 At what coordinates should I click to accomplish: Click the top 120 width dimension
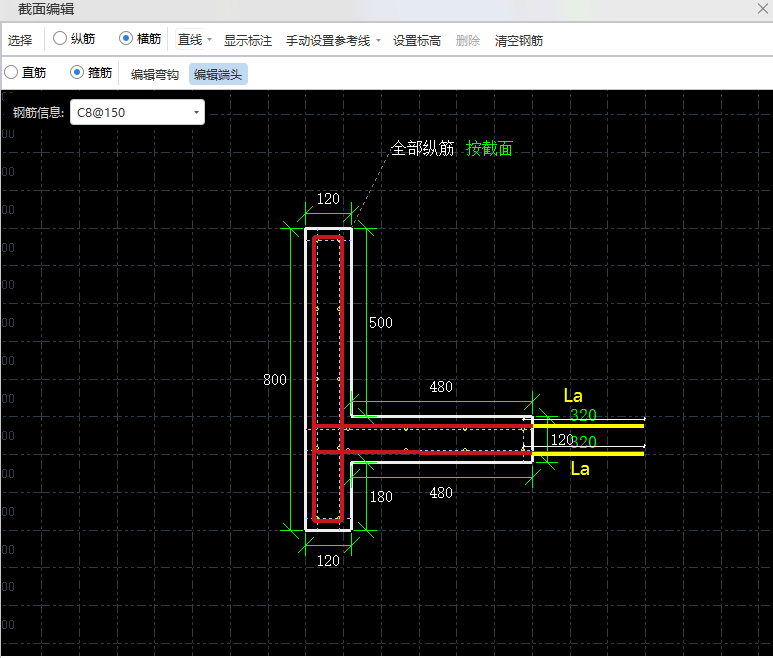328,199
